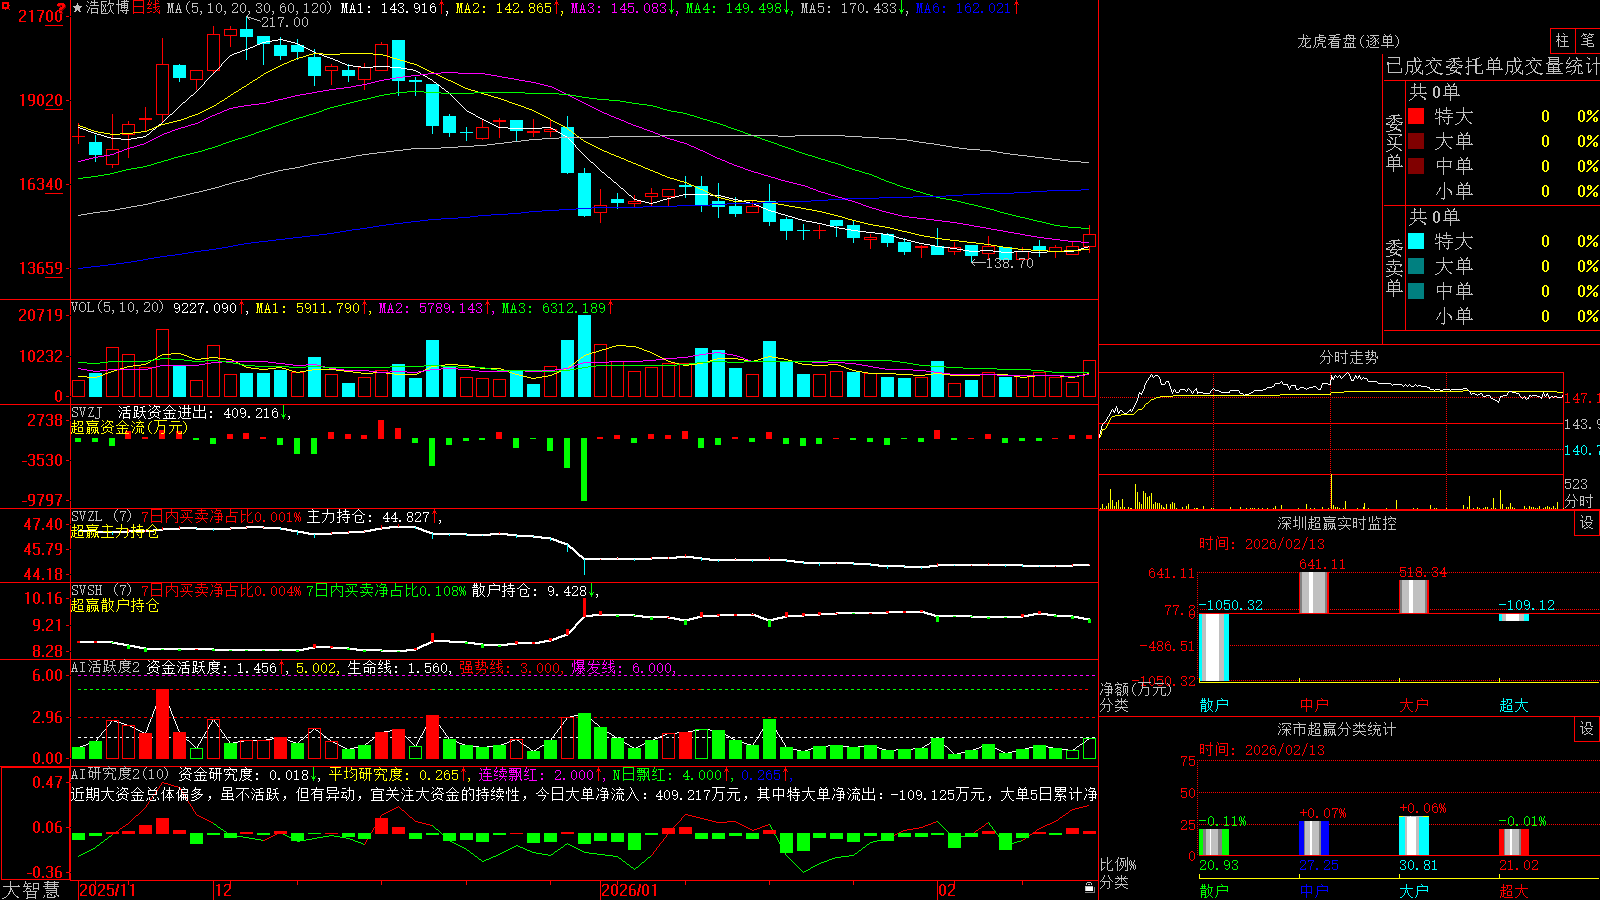The width and height of the screenshot is (1600, 900).
Task: Open 设 settings for 深市超赢分类统计
Action: tap(1587, 729)
